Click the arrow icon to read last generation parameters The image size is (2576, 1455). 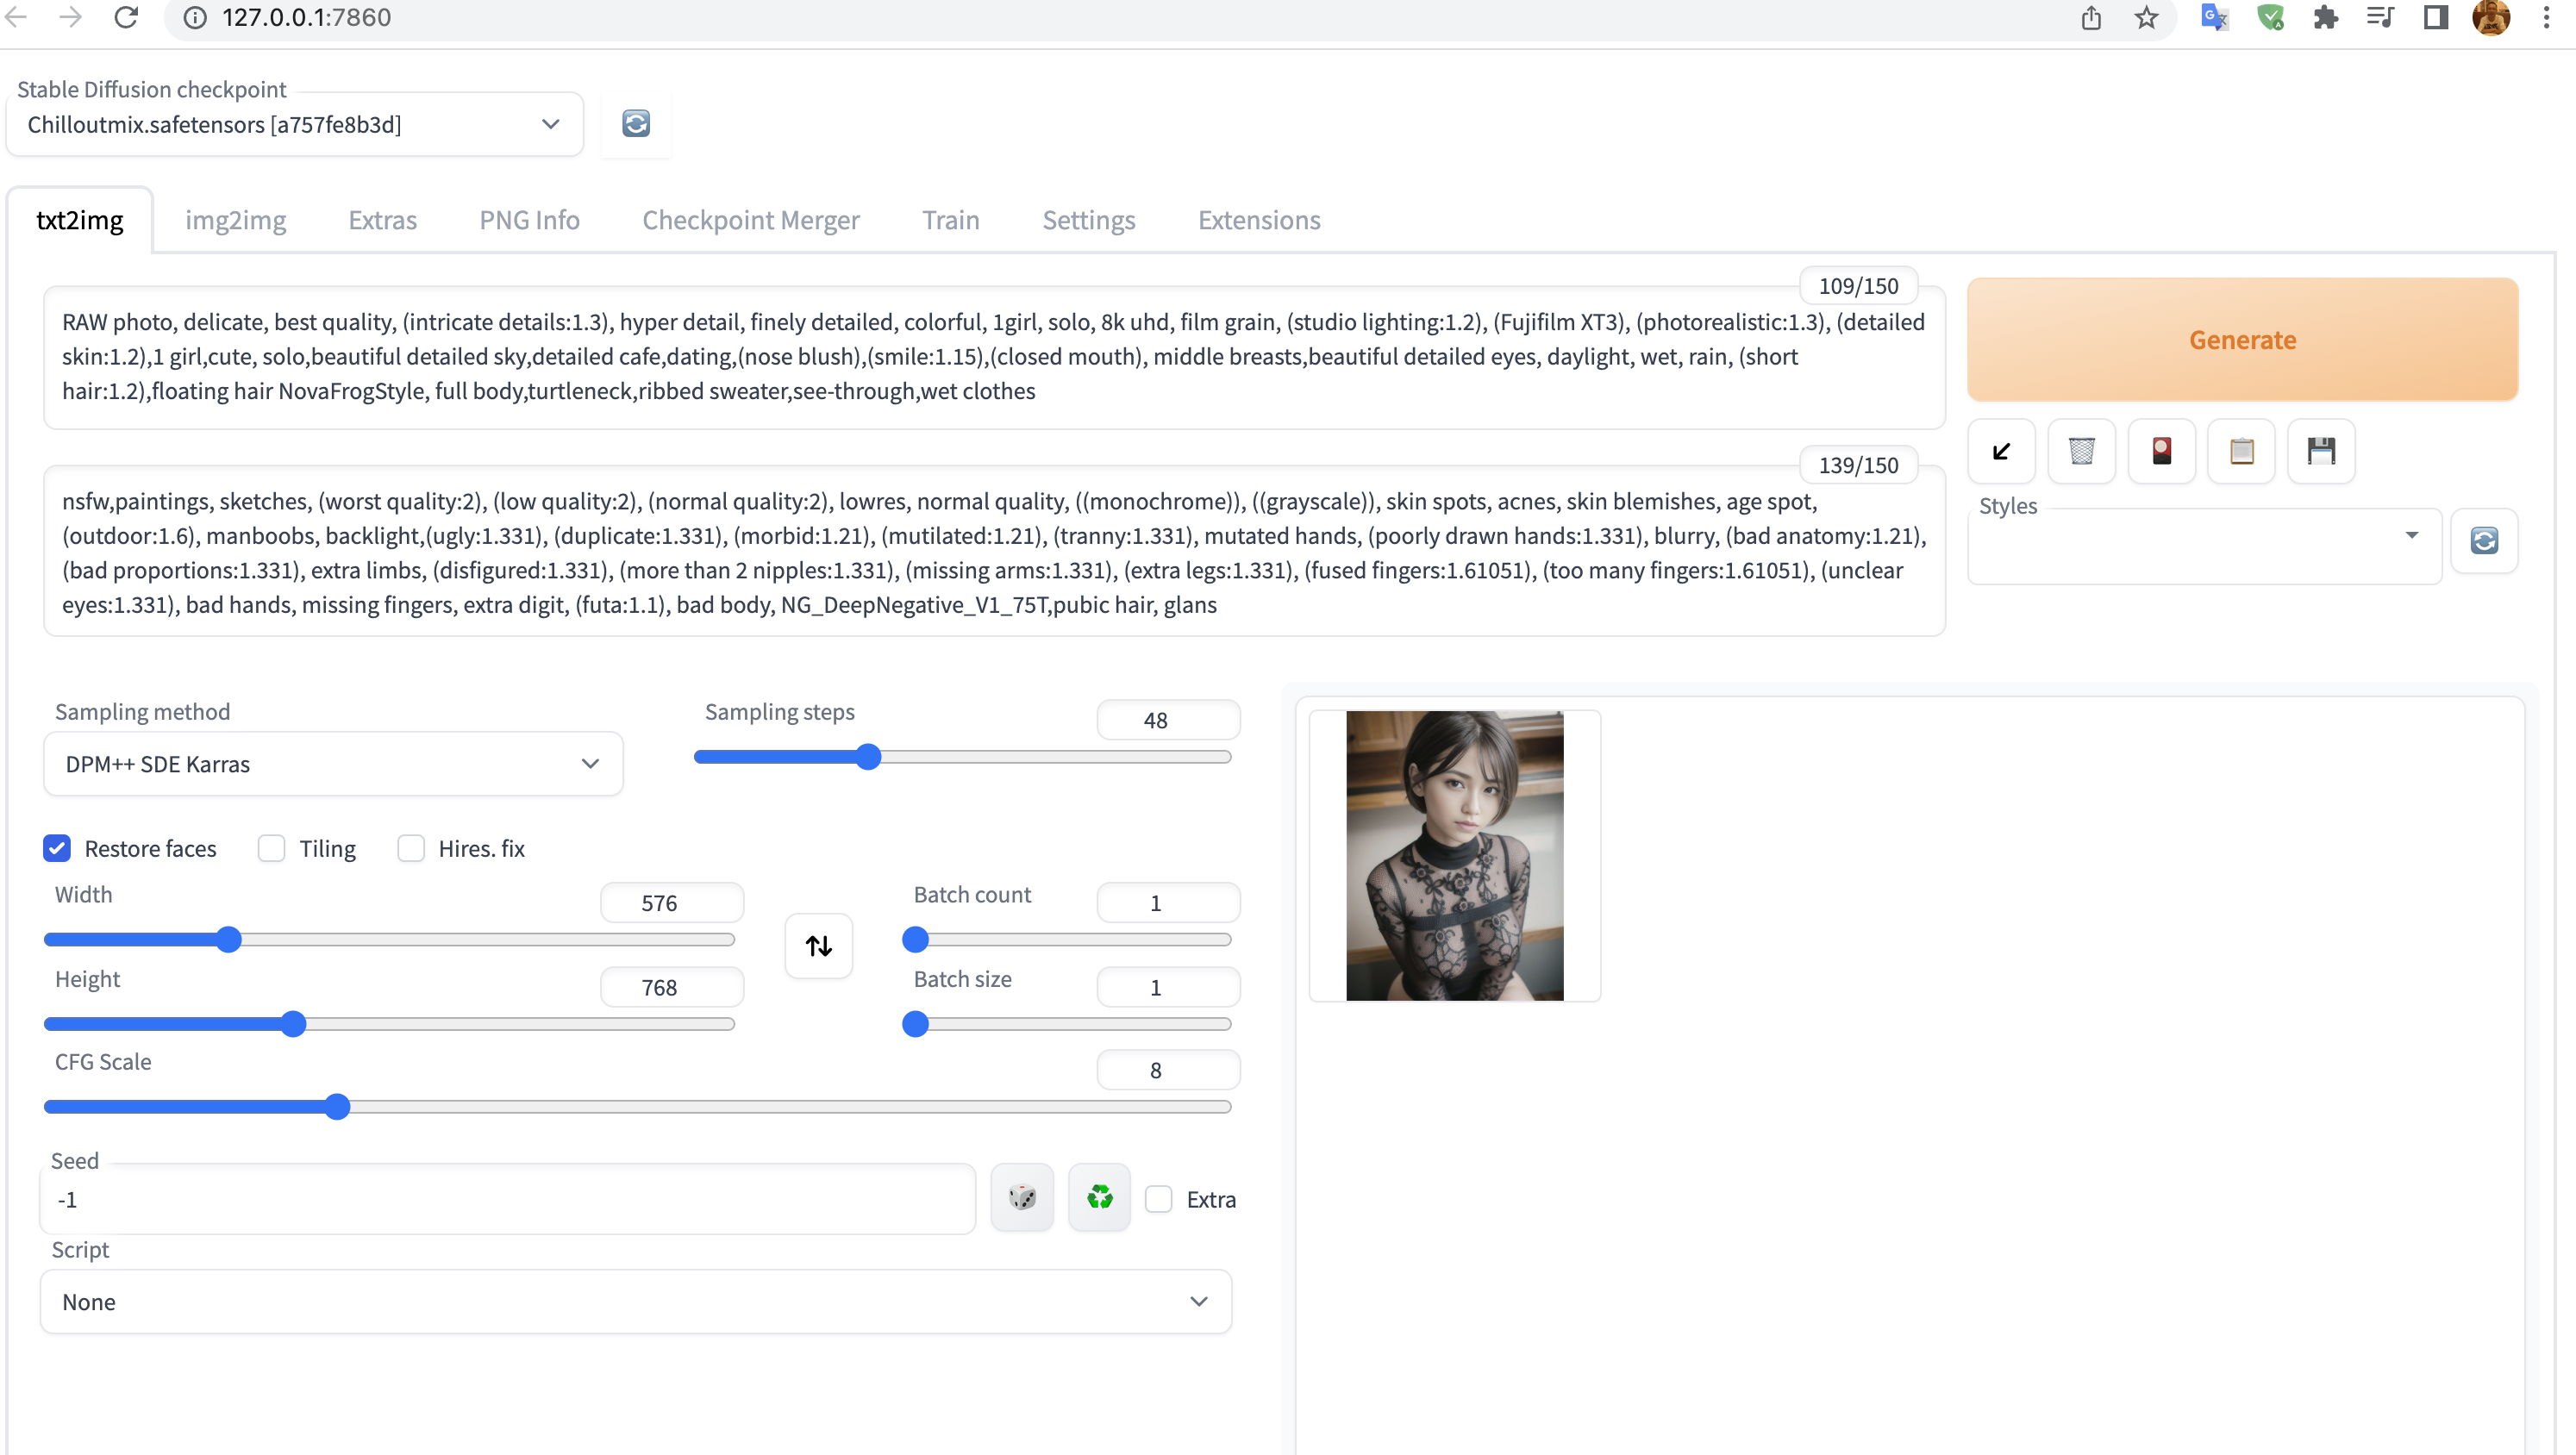(x=2001, y=451)
